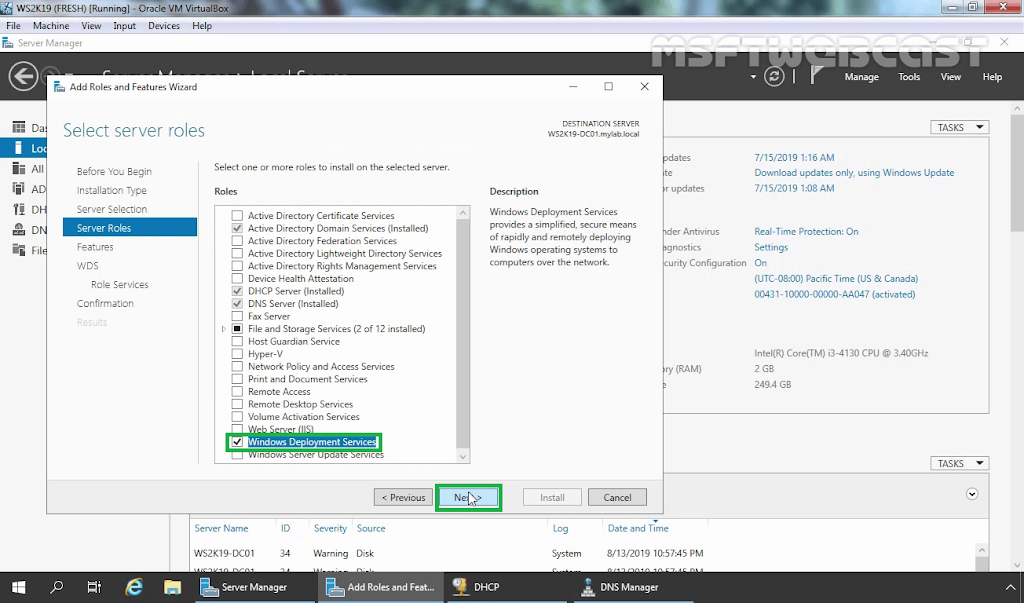
Task: Open the Help menu in Server Manager
Action: click(992, 76)
